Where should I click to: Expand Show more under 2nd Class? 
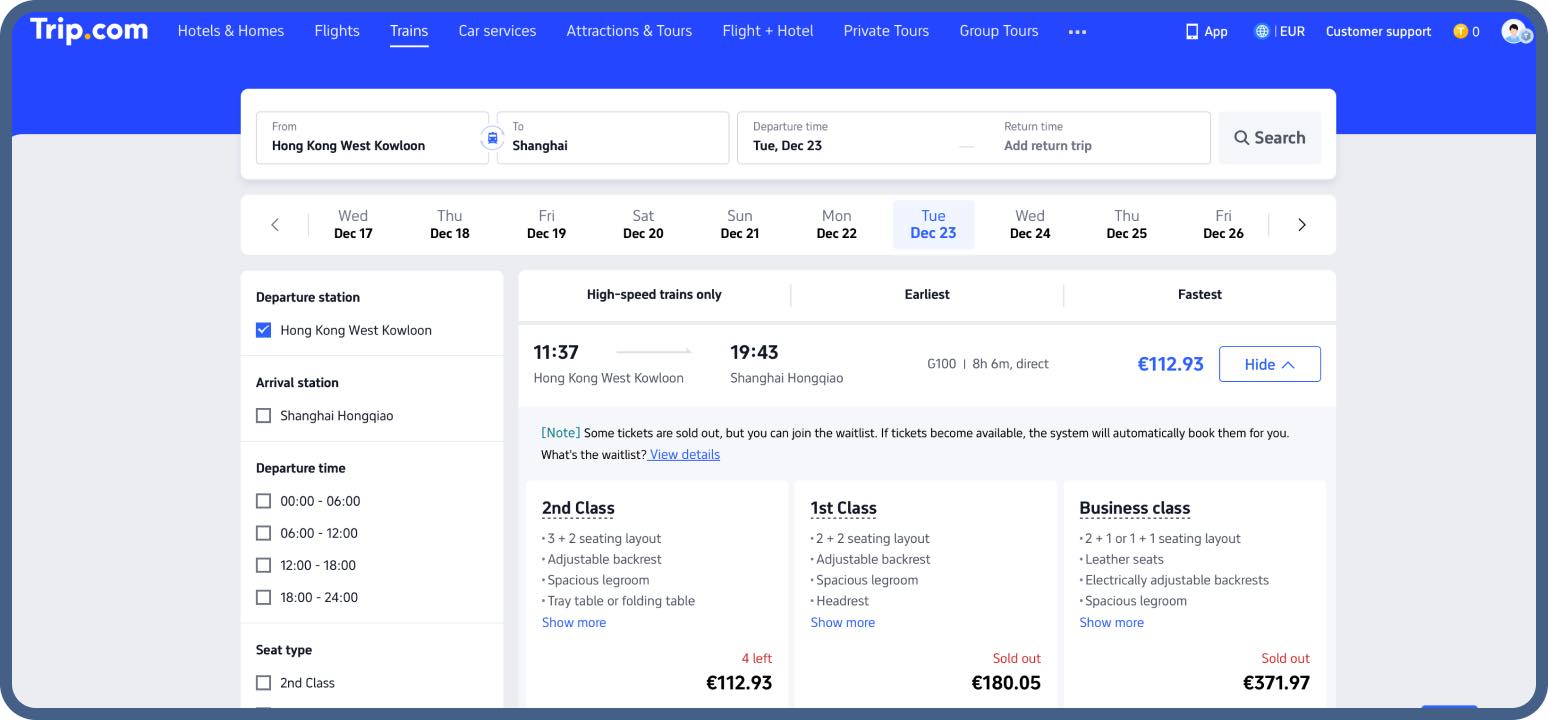574,622
